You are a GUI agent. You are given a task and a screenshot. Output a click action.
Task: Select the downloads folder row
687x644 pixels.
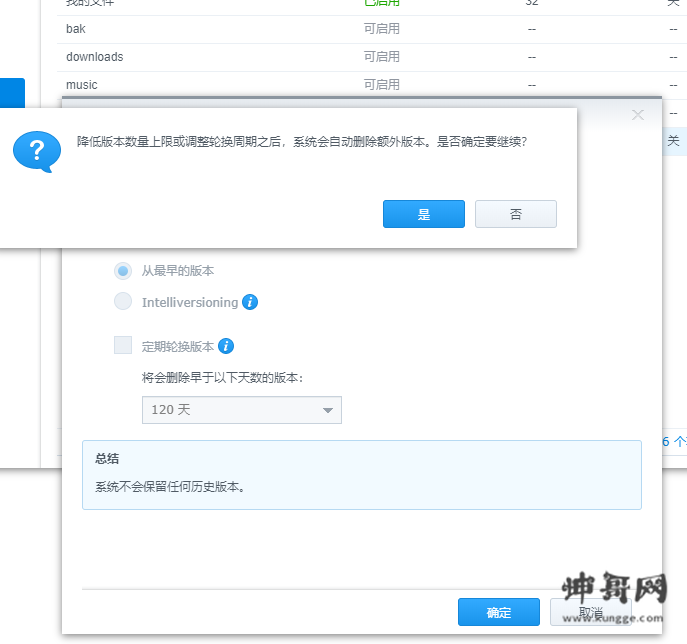point(372,57)
